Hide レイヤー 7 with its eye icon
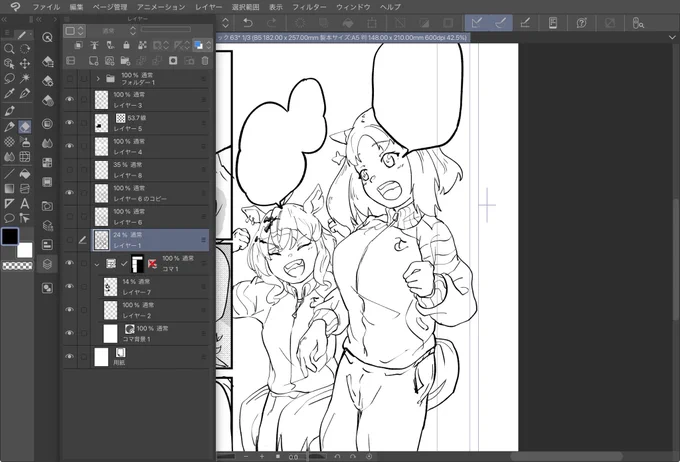 [69, 287]
